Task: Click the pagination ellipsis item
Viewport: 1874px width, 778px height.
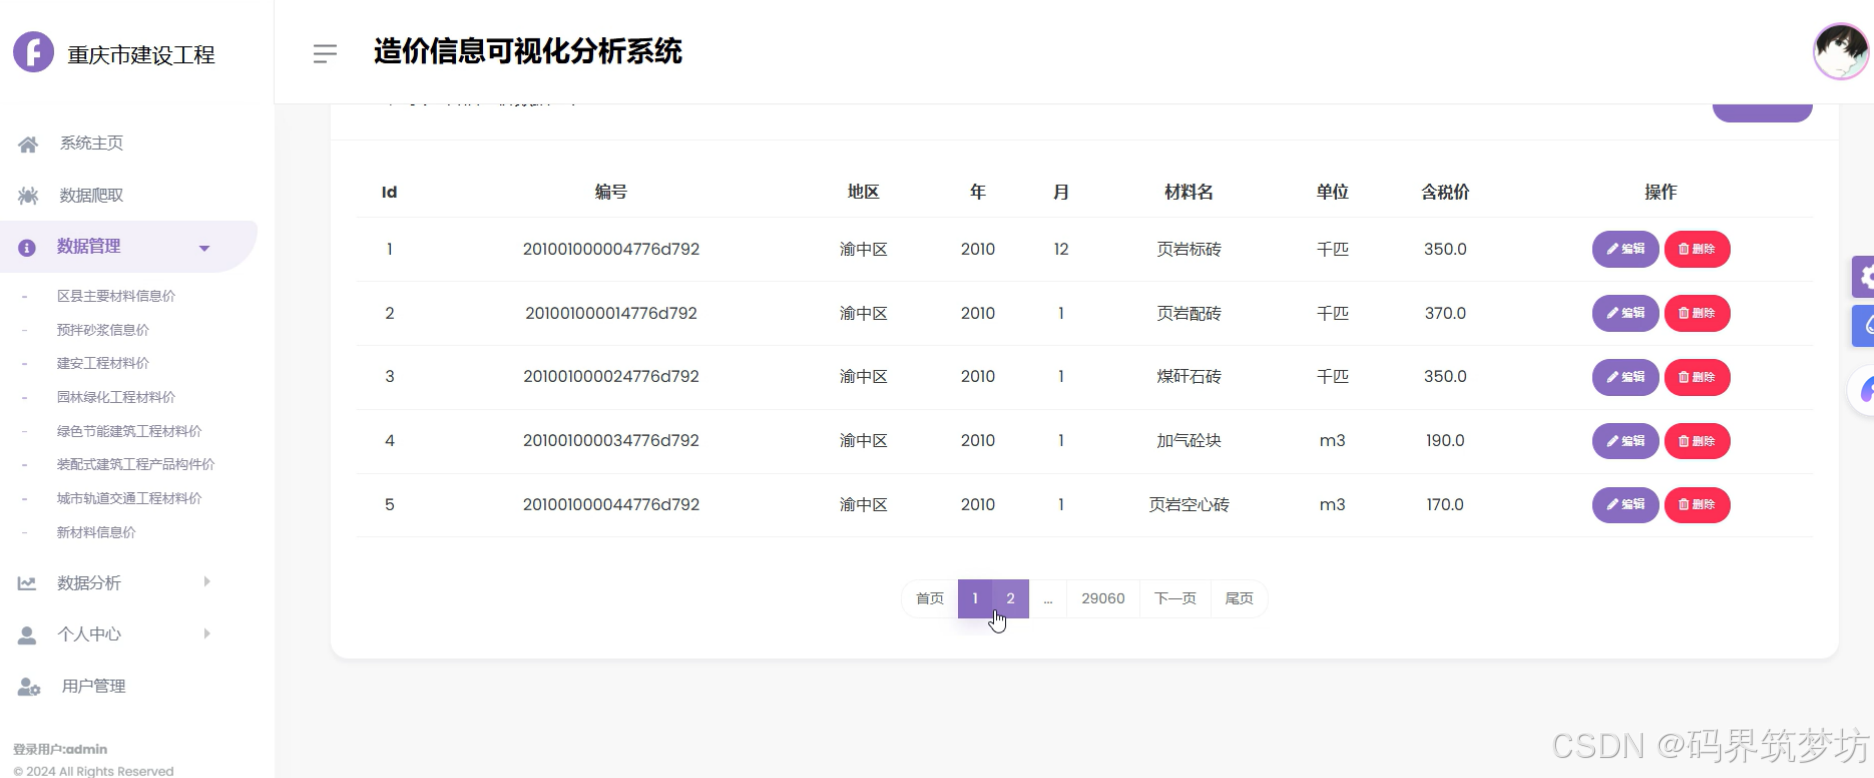Action: coord(1048,599)
